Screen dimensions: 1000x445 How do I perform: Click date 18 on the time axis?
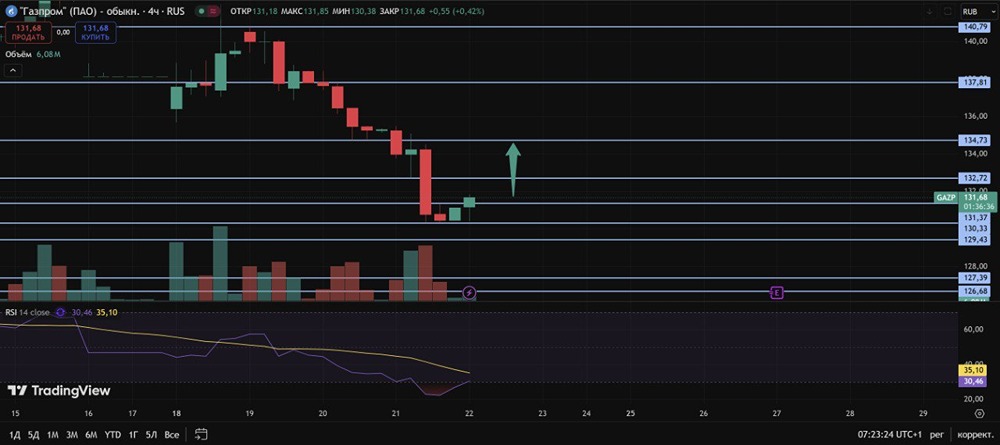pyautogui.click(x=177, y=413)
